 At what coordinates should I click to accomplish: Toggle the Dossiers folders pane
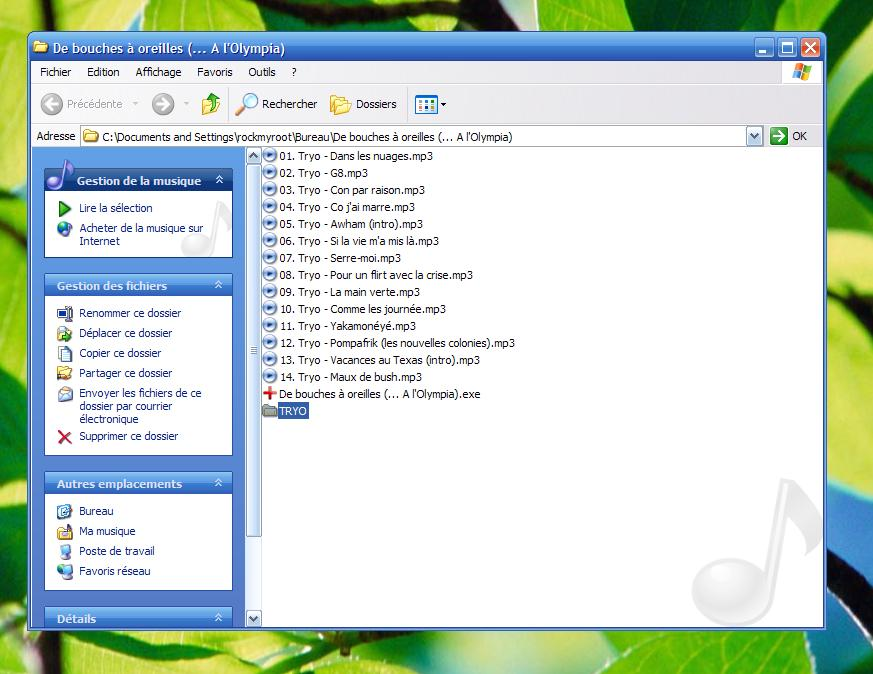point(364,104)
